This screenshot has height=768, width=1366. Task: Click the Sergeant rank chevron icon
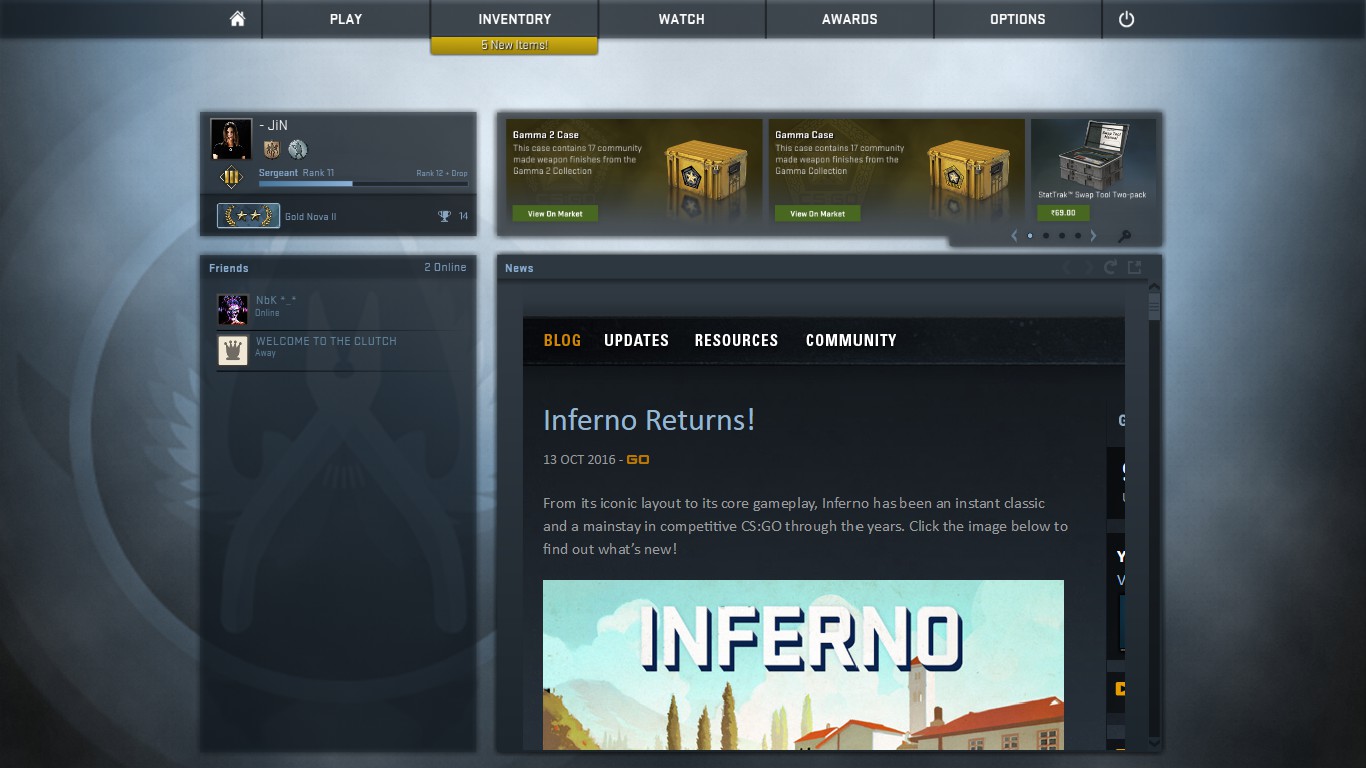point(231,177)
